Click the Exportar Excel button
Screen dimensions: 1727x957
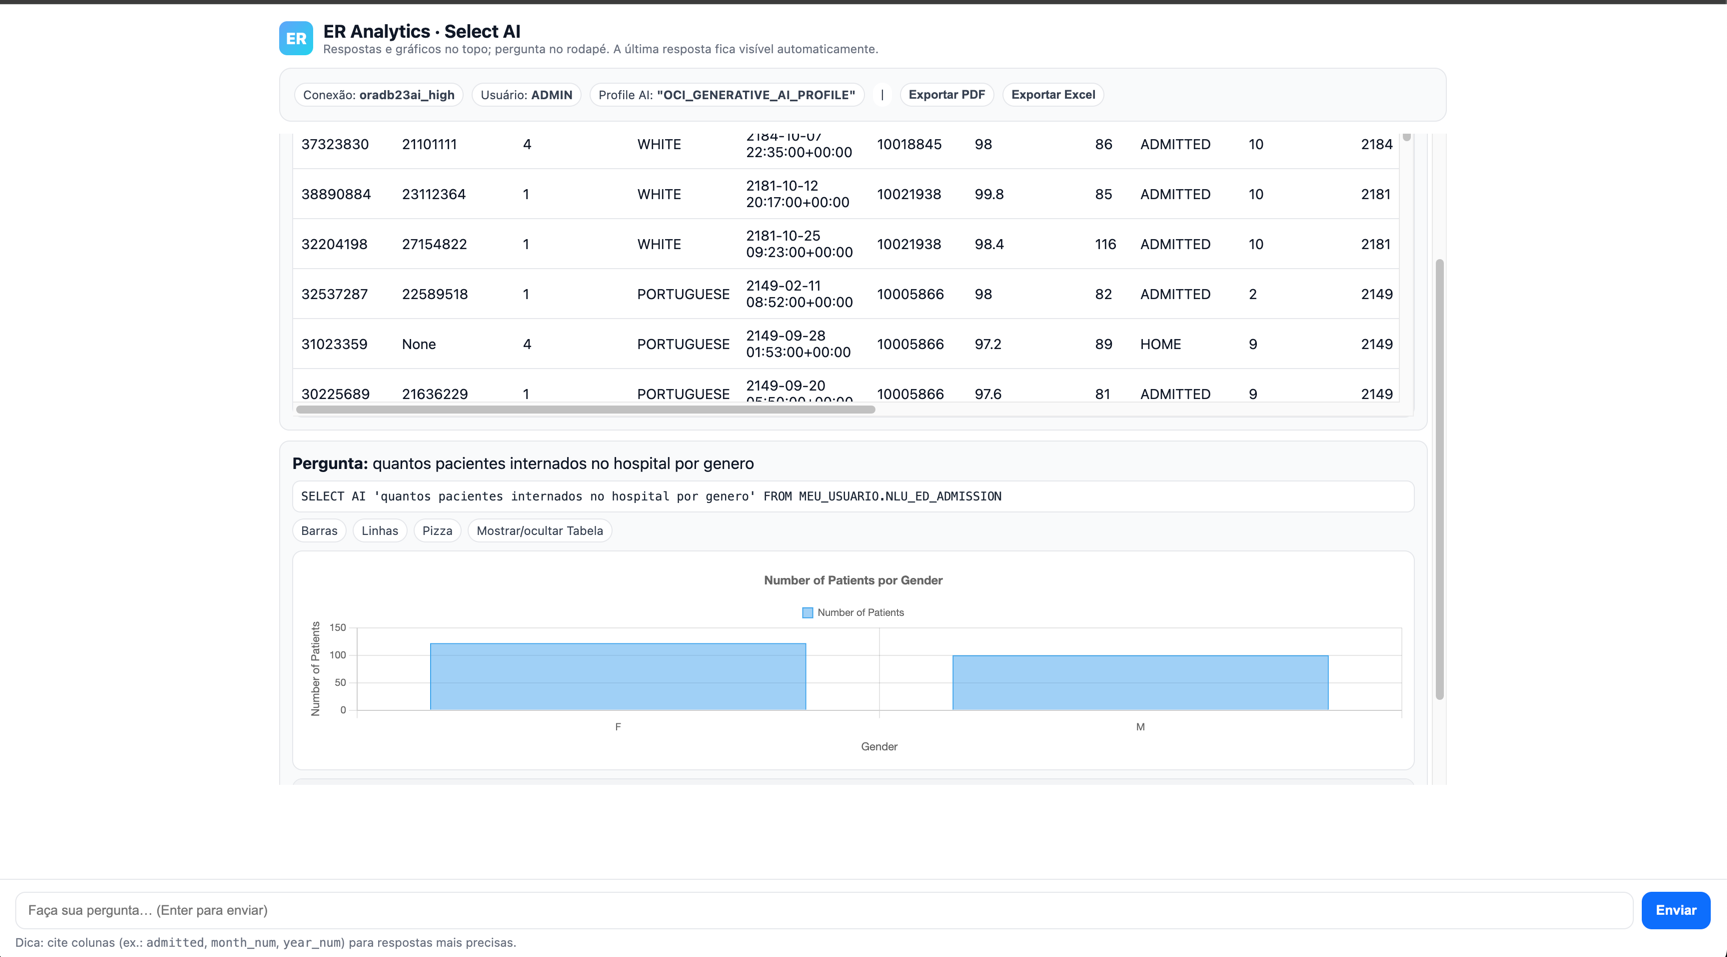coord(1052,95)
